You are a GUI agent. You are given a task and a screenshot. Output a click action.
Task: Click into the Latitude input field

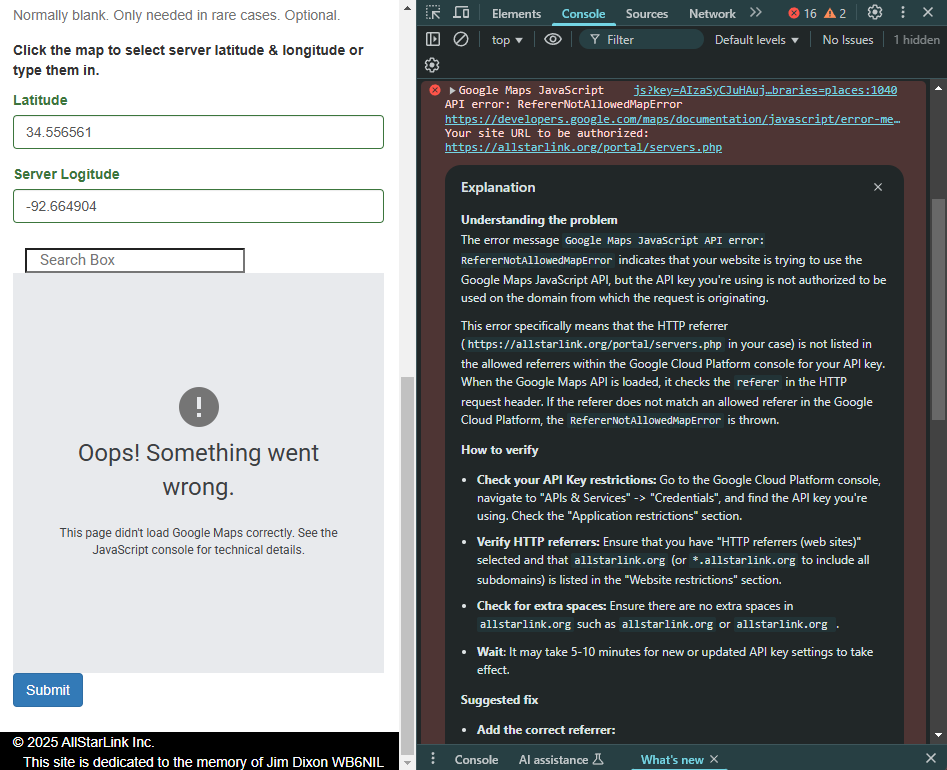(198, 132)
